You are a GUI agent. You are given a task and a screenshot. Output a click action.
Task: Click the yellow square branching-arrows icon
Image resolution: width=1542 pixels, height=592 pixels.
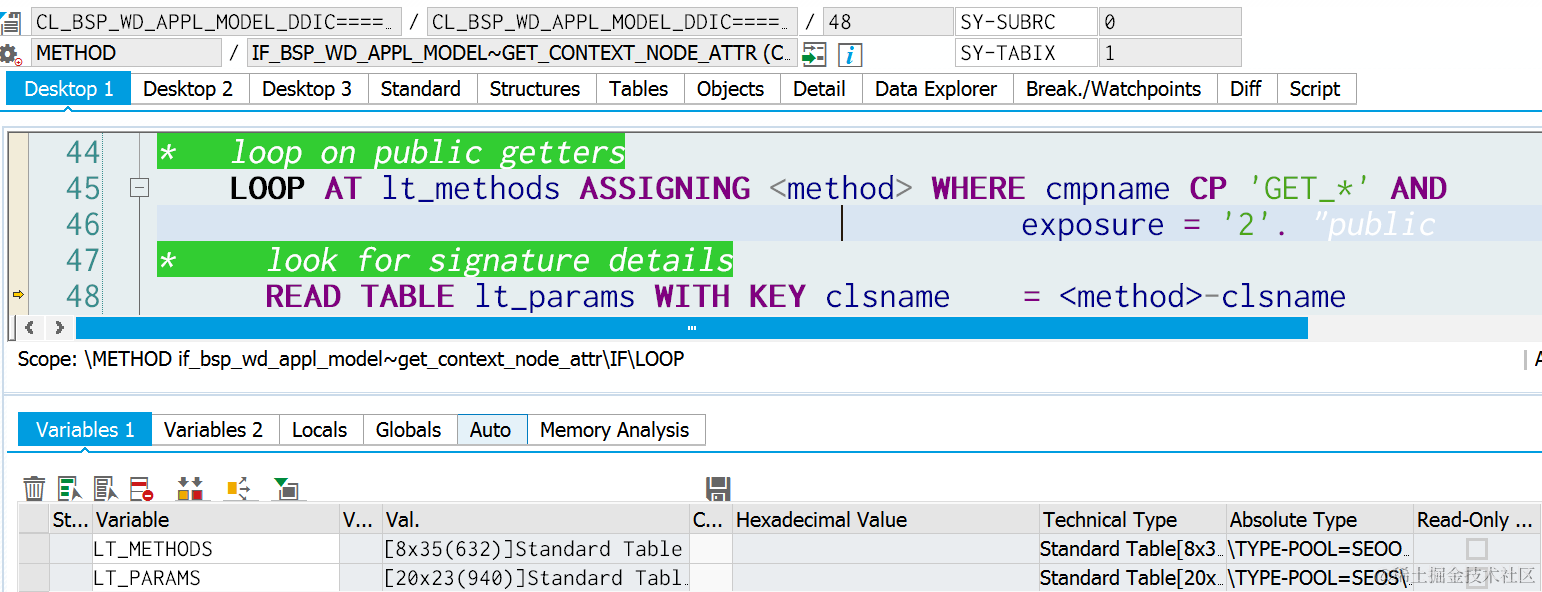click(238, 489)
